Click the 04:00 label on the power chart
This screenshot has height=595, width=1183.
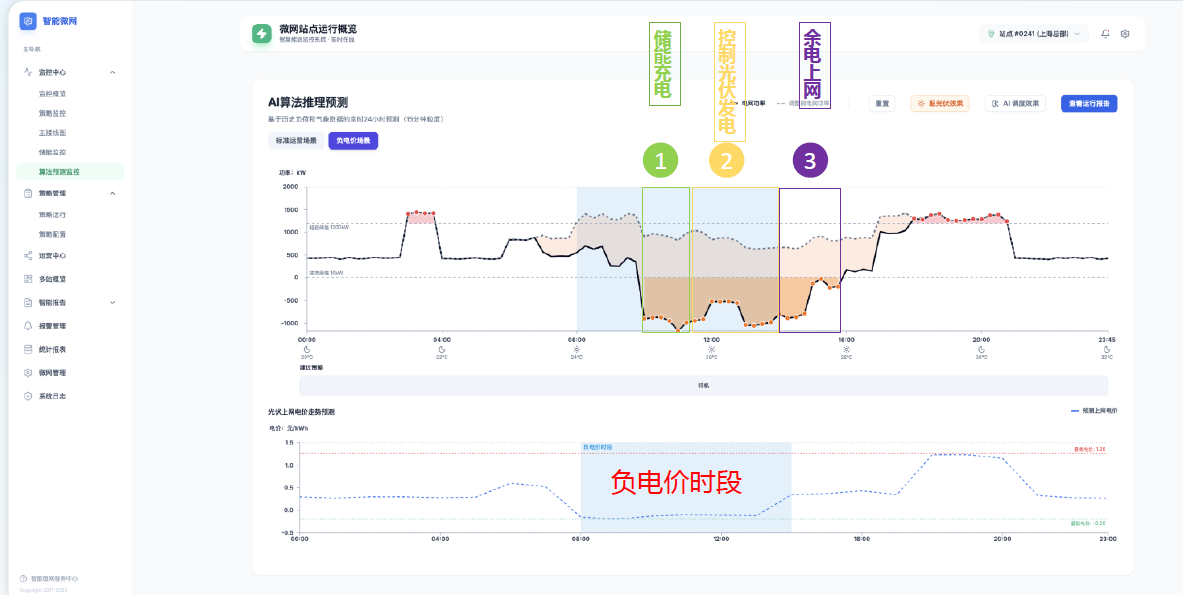[x=441, y=339]
